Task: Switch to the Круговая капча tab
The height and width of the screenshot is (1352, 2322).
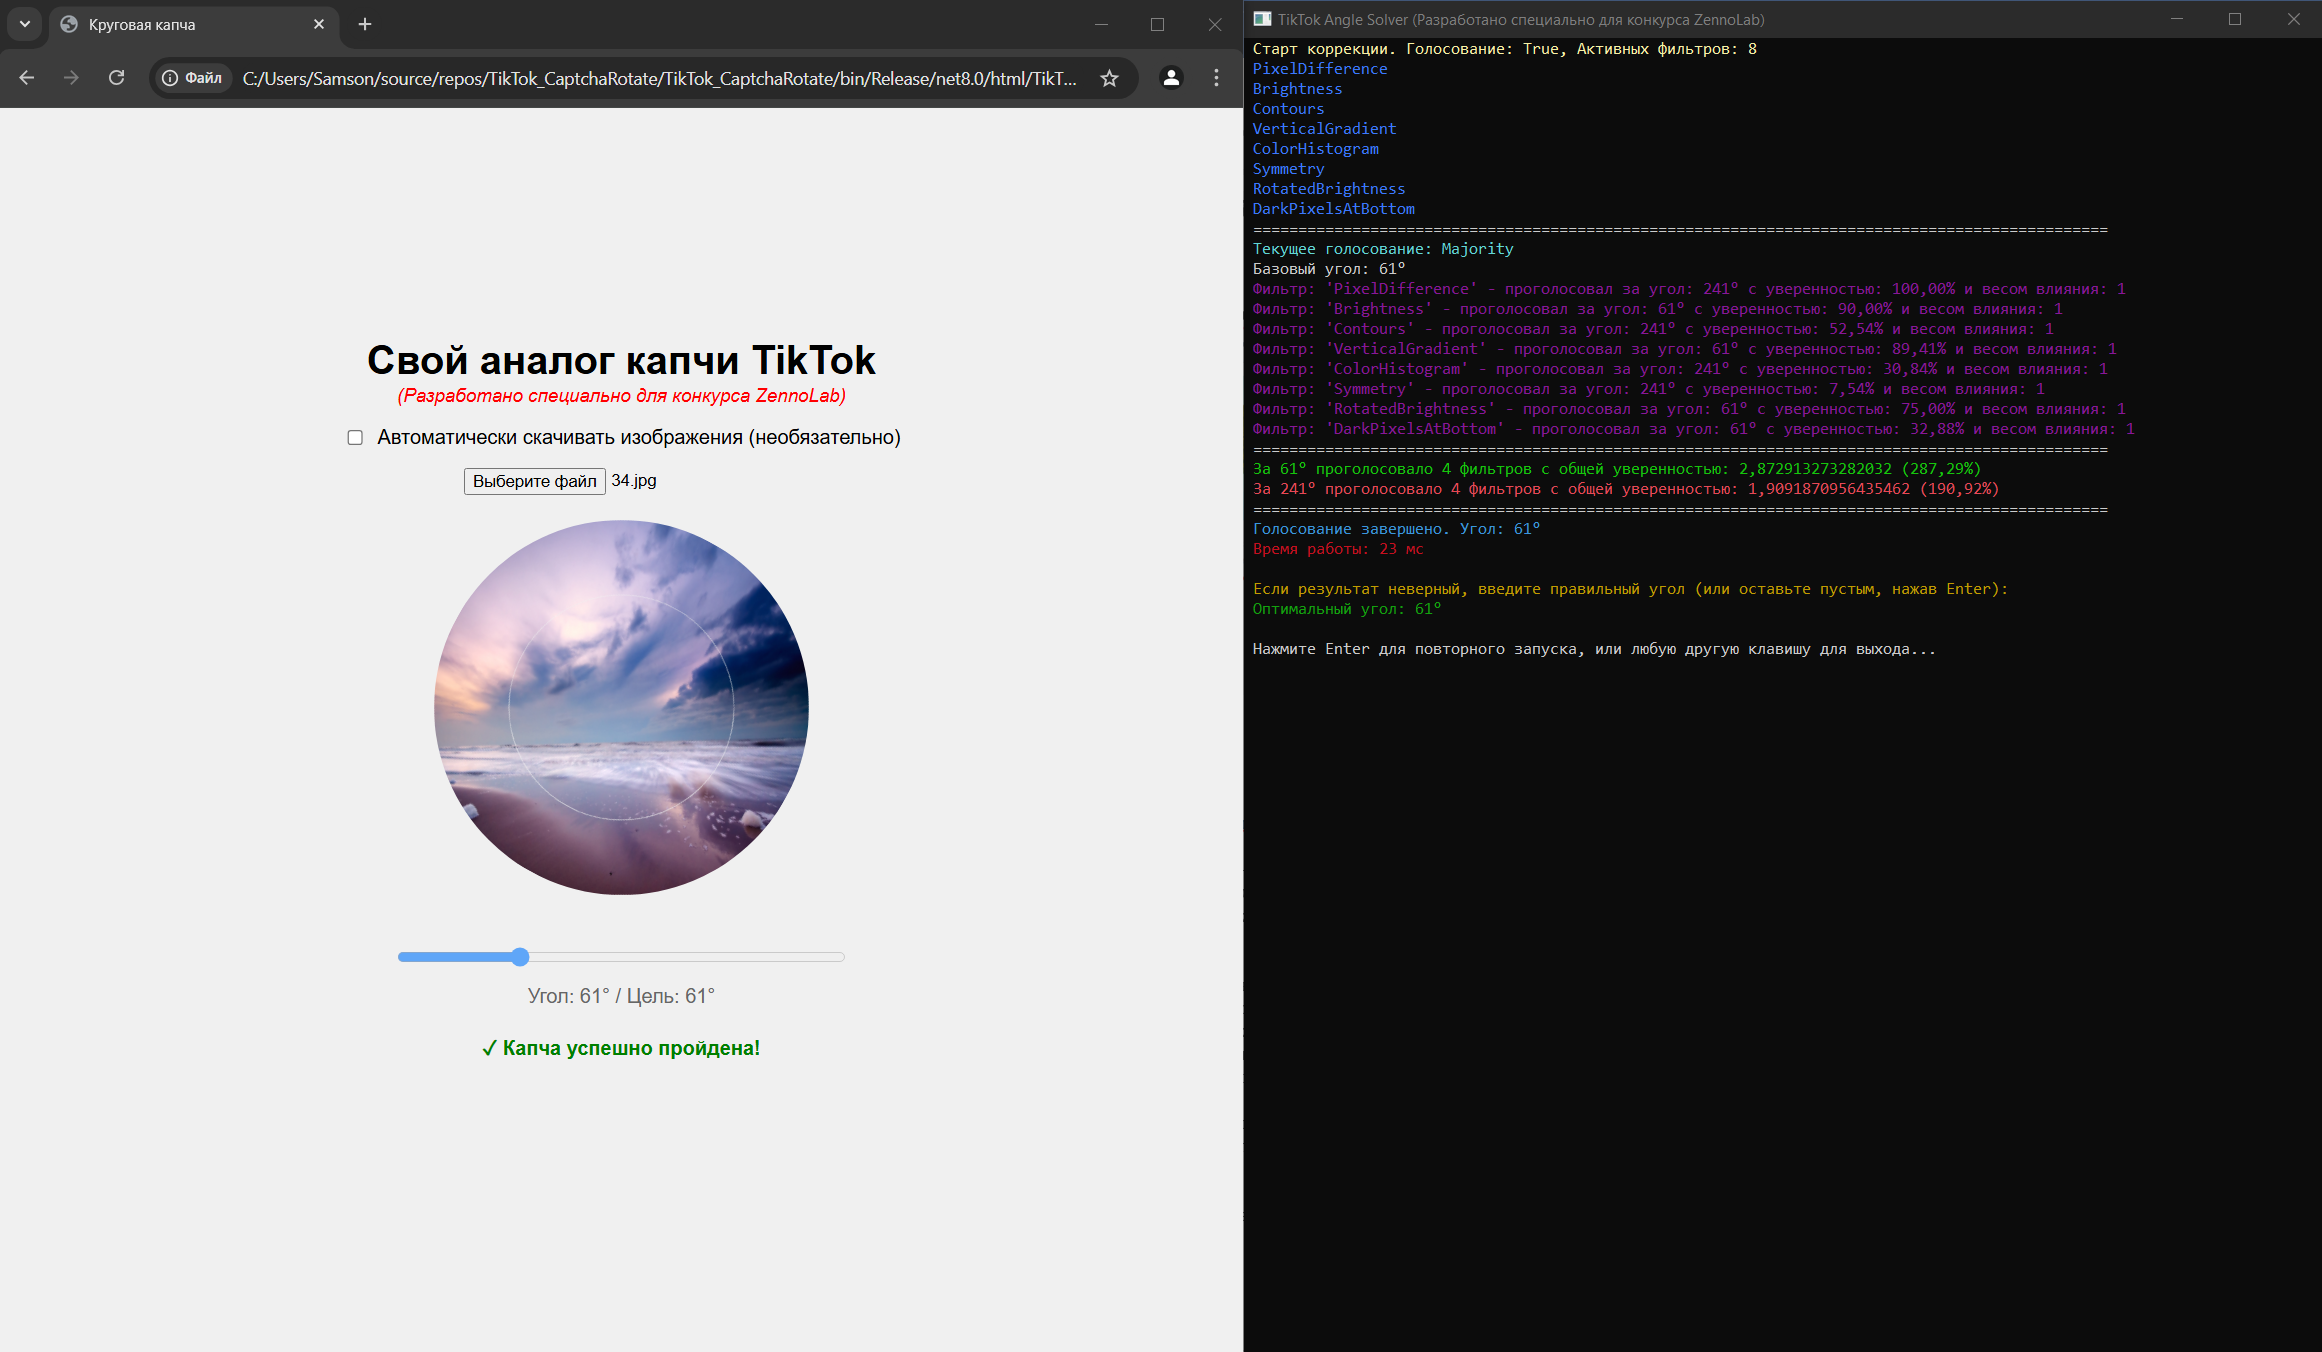Action: pyautogui.click(x=180, y=24)
